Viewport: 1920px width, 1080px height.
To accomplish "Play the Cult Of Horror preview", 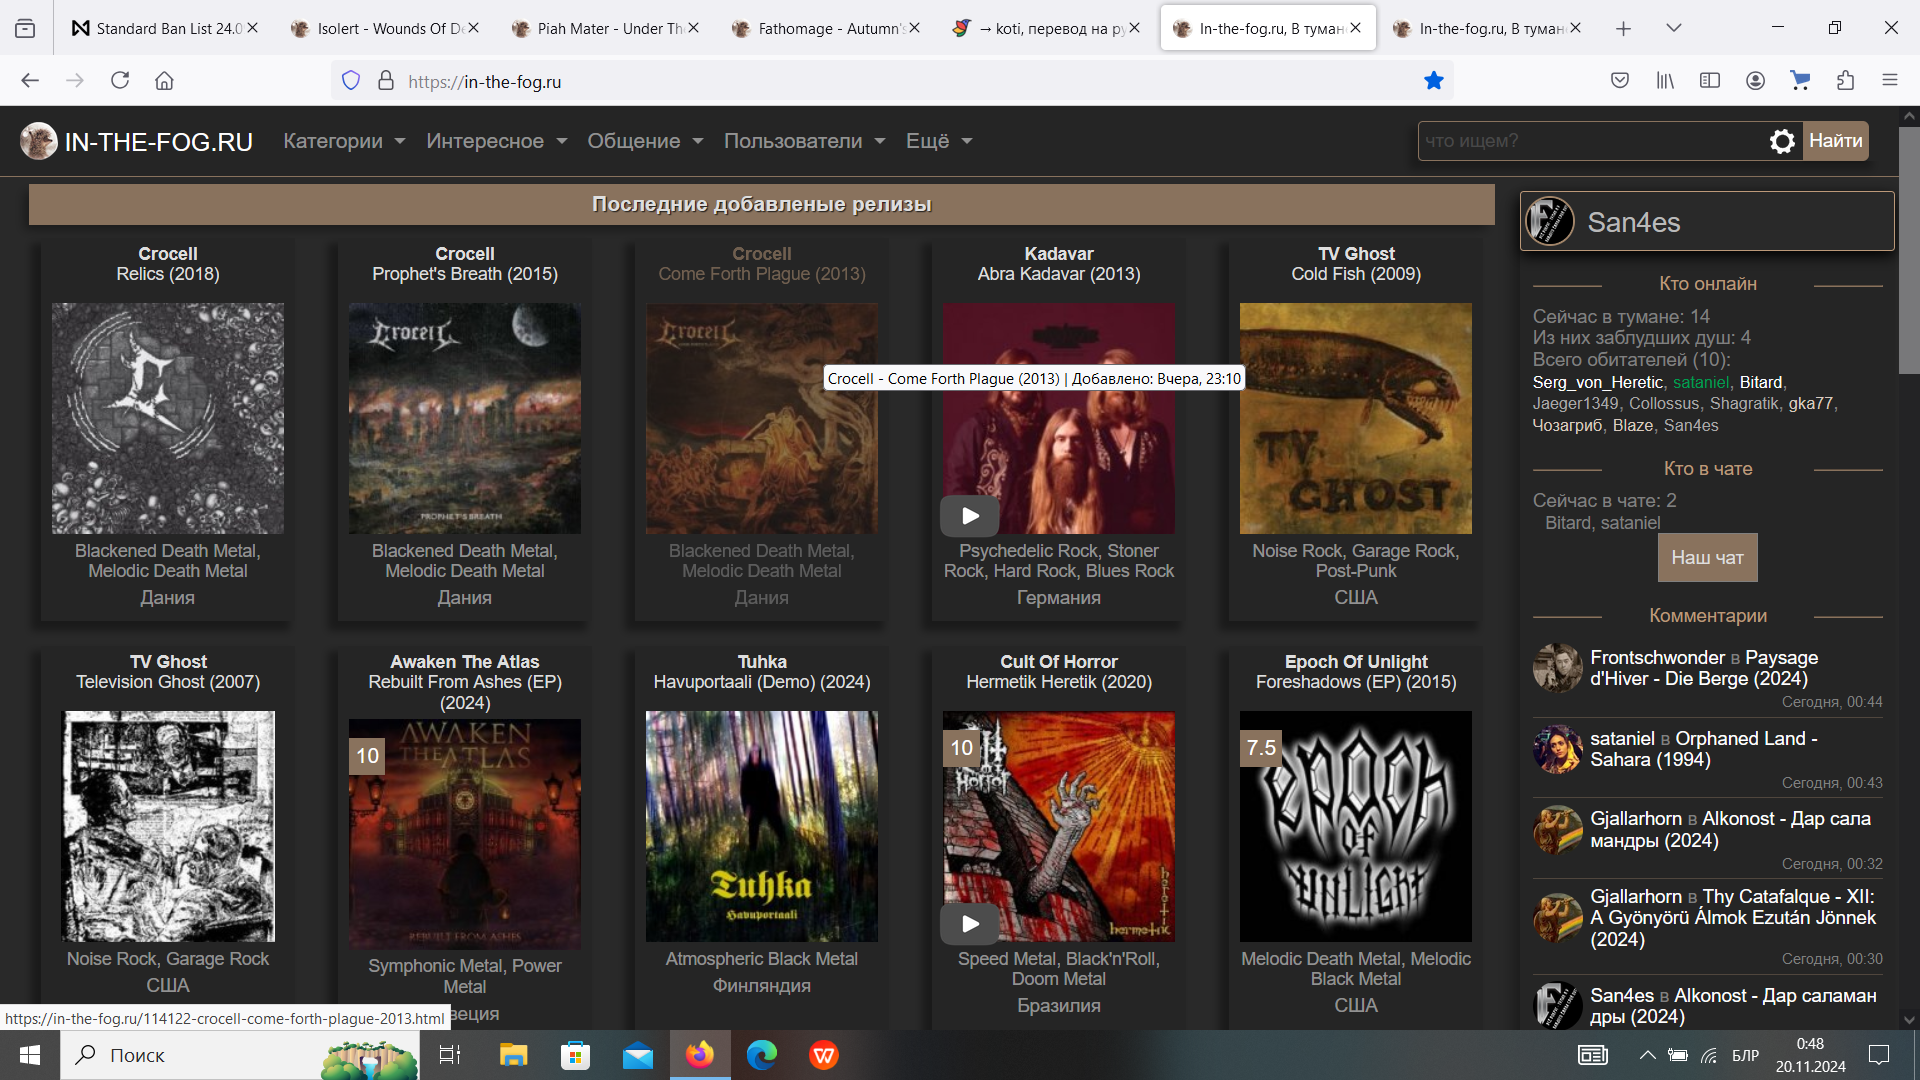I will pos(969,924).
